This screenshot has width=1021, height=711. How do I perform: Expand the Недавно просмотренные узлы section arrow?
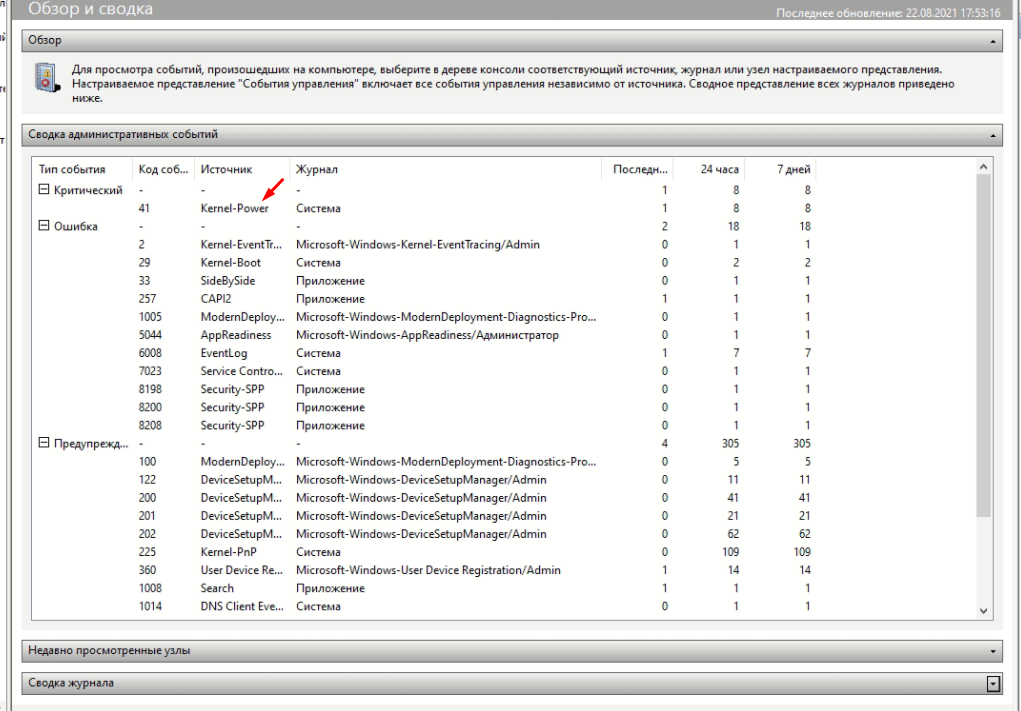coord(992,651)
